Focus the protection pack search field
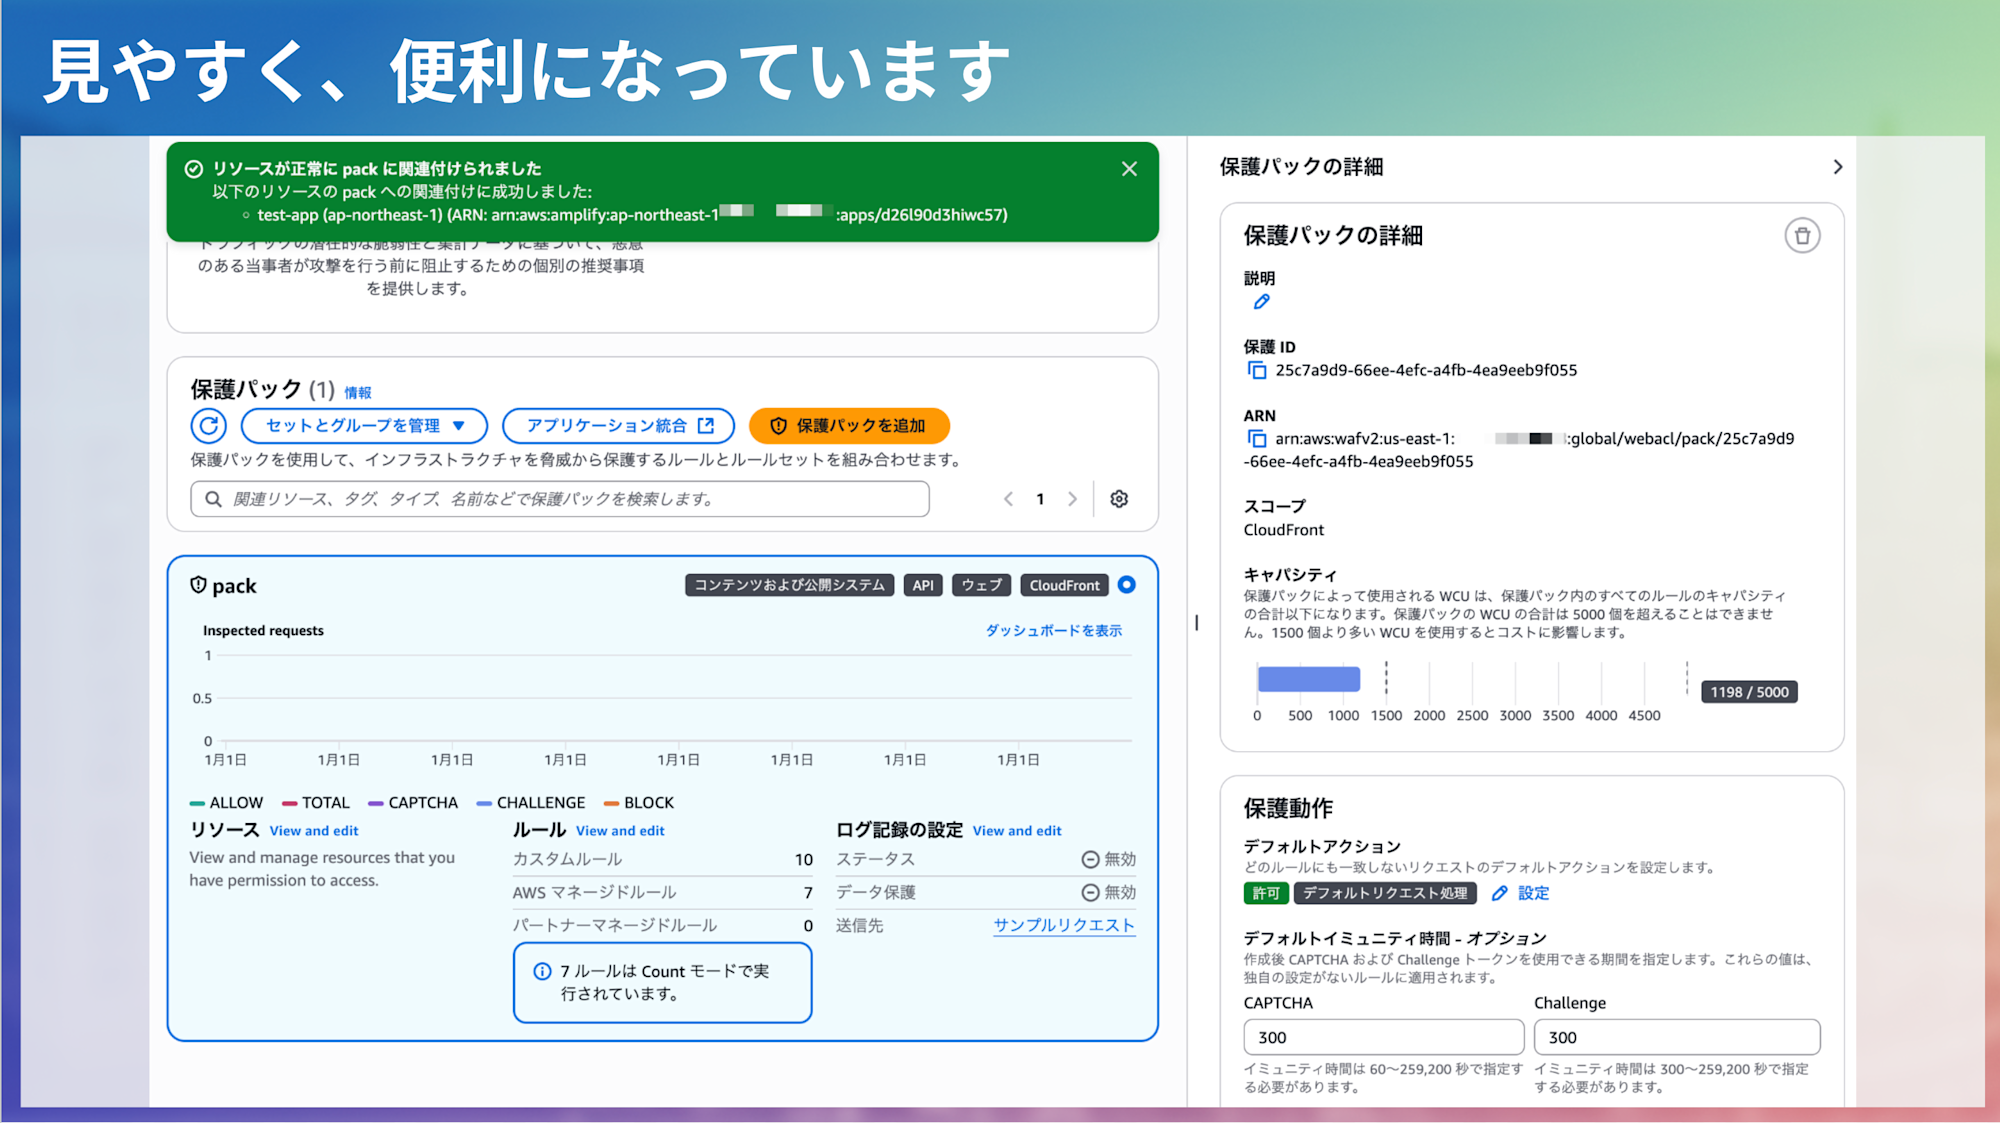The height and width of the screenshot is (1123, 2000). [560, 499]
